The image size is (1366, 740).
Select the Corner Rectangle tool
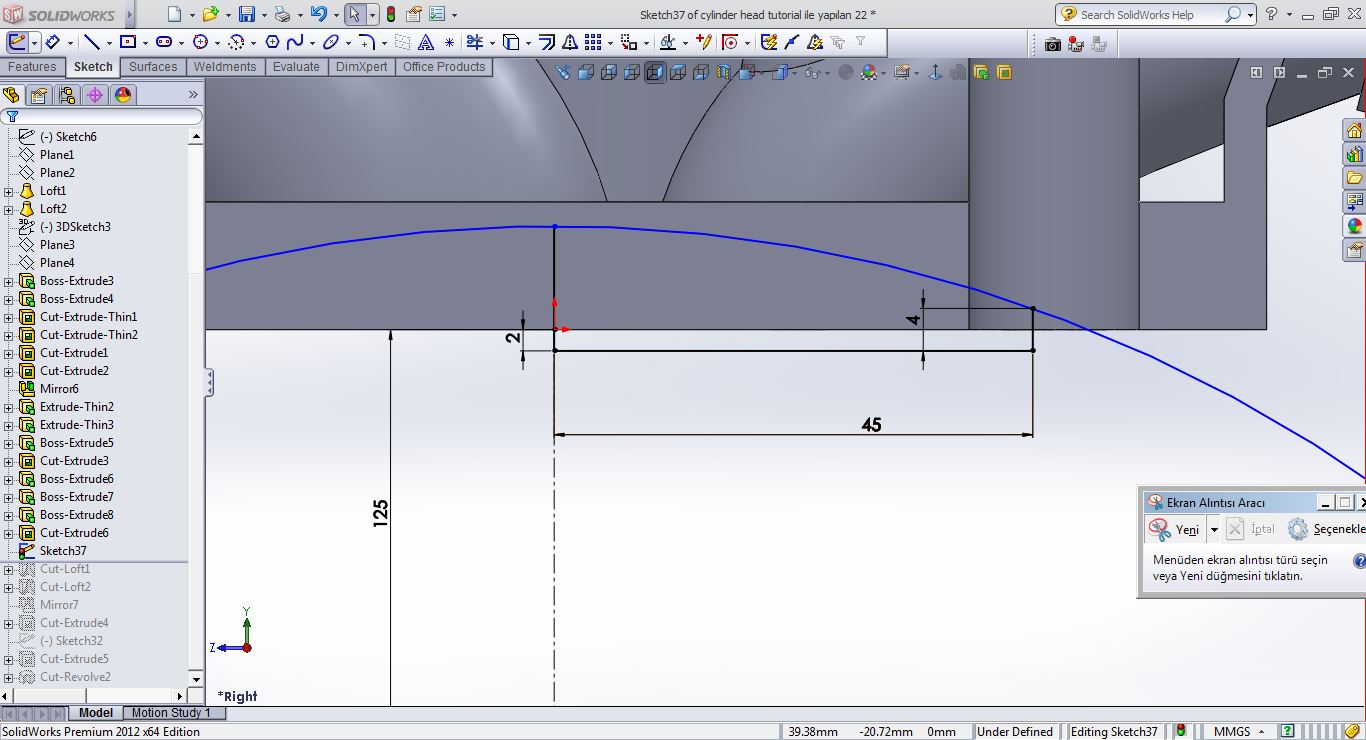point(128,42)
